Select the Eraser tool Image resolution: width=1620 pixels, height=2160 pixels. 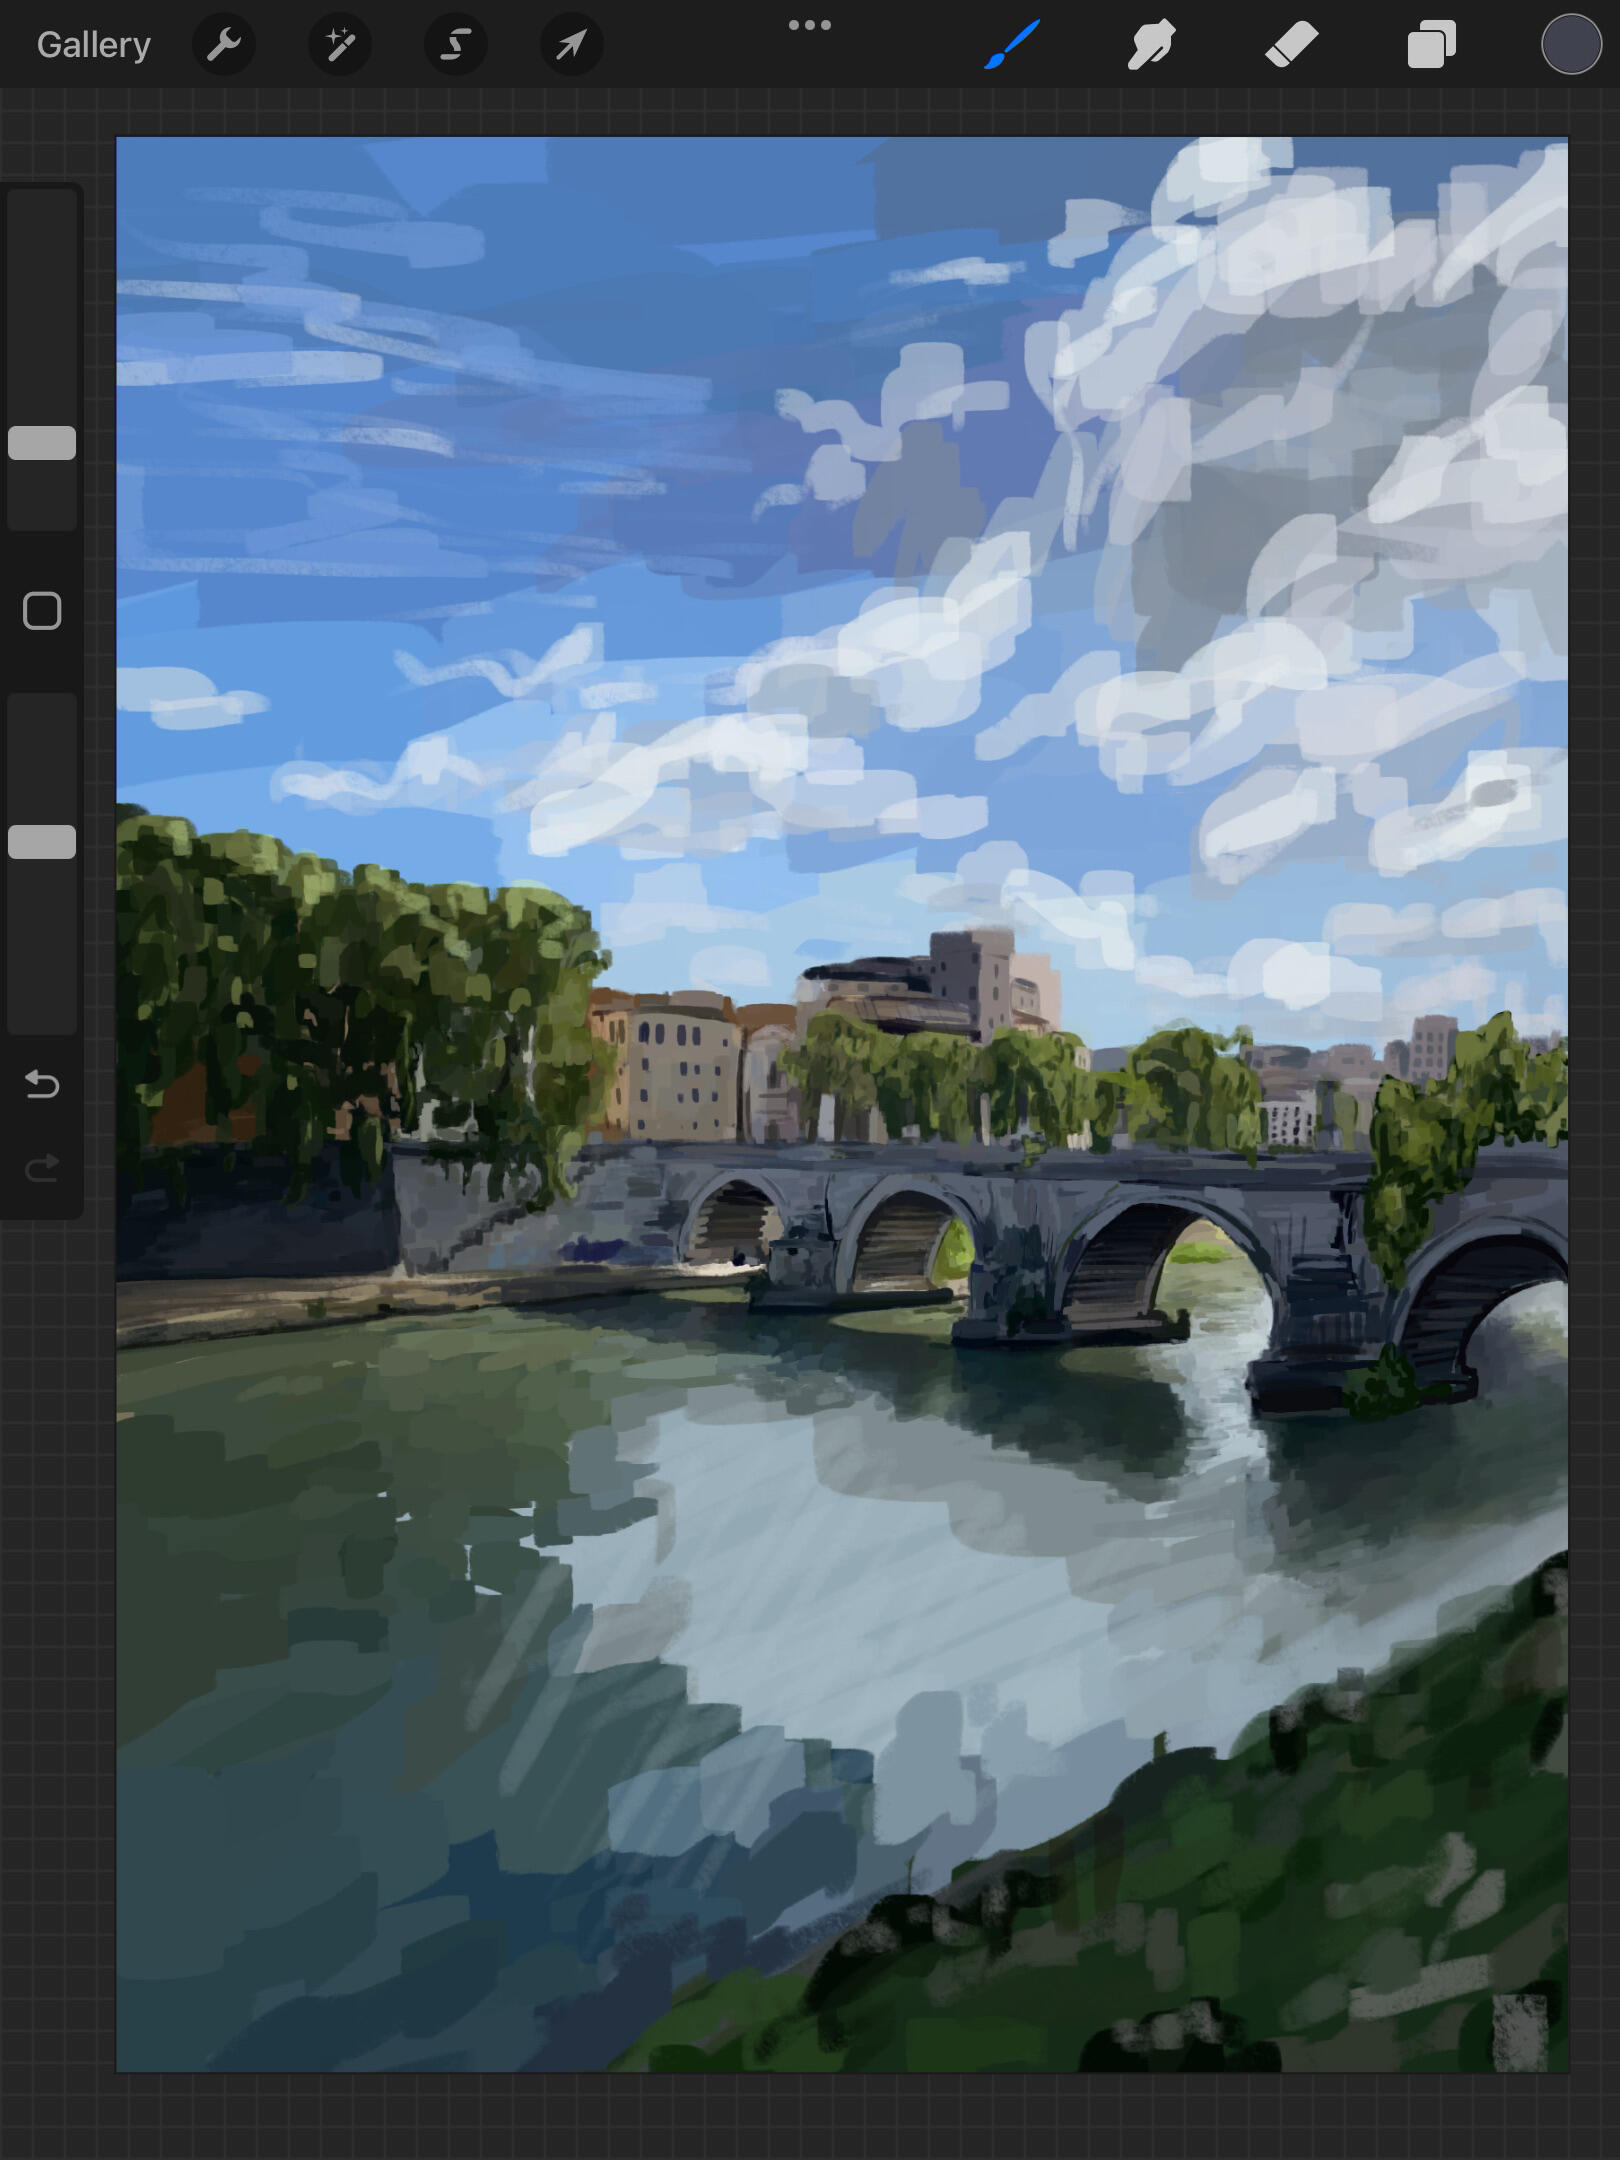(x=1291, y=45)
